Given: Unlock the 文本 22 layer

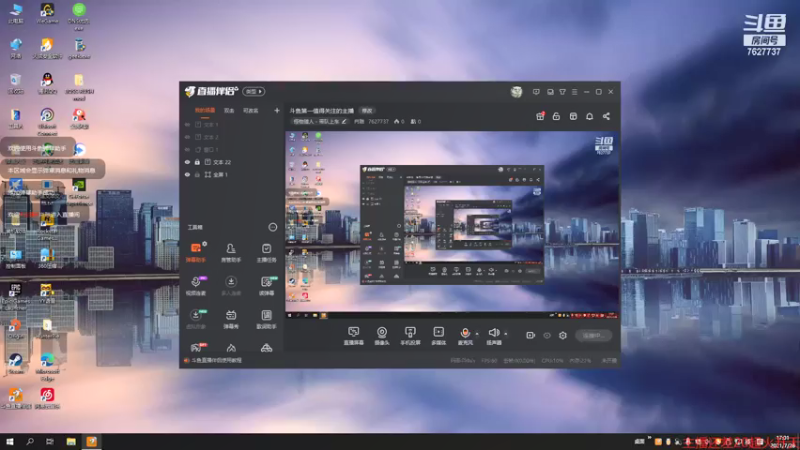Looking at the screenshot, I should click(x=197, y=162).
